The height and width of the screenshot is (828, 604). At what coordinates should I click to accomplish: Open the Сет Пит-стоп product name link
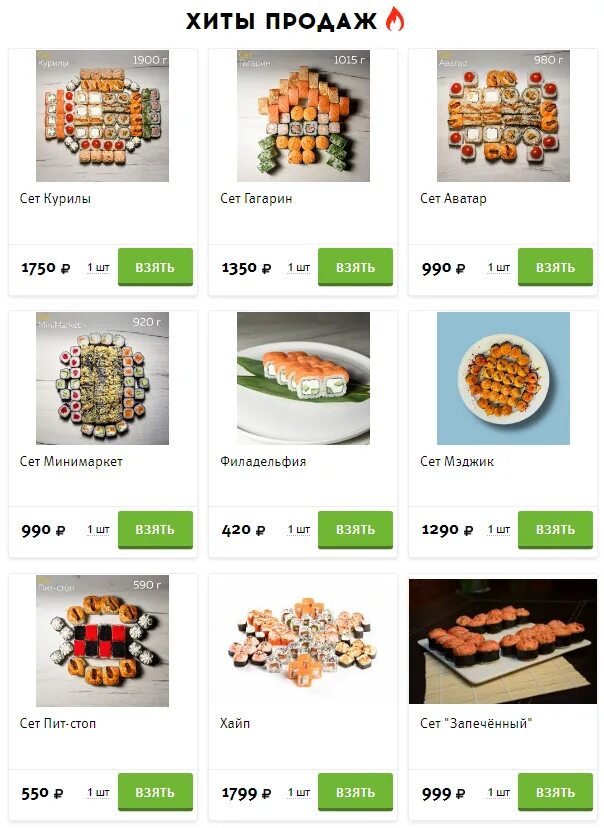(58, 723)
